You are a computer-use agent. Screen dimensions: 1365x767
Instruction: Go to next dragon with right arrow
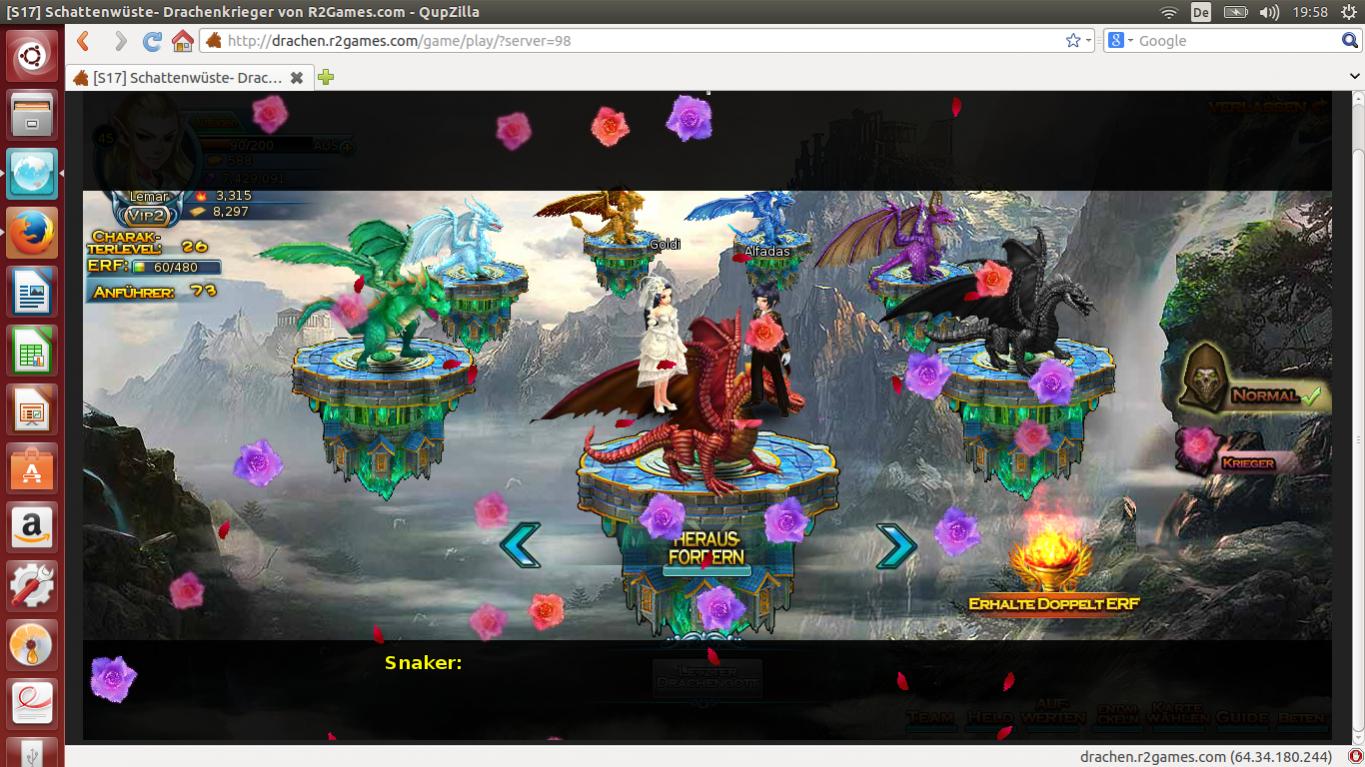896,545
